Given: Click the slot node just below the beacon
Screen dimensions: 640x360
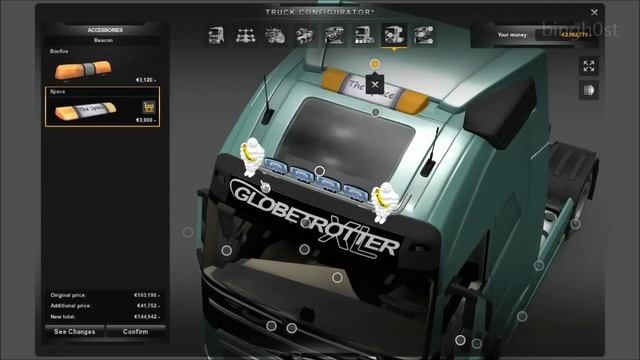Looking at the screenshot, I should click(376, 112).
